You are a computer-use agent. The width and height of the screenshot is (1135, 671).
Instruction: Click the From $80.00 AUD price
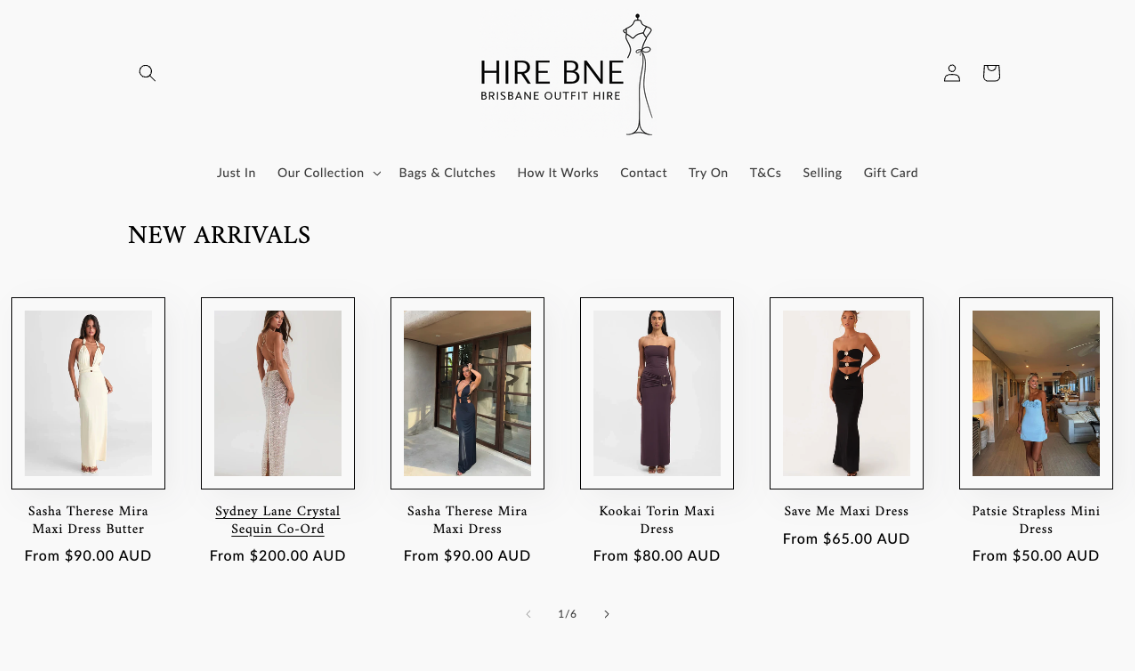point(657,556)
